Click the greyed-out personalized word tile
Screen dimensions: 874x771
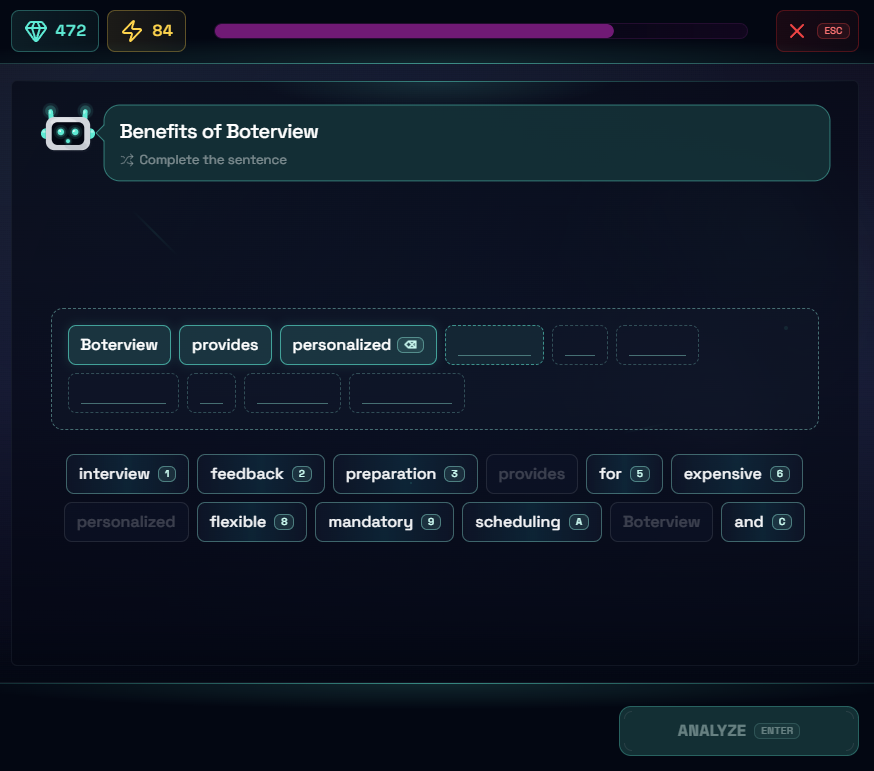(x=127, y=522)
